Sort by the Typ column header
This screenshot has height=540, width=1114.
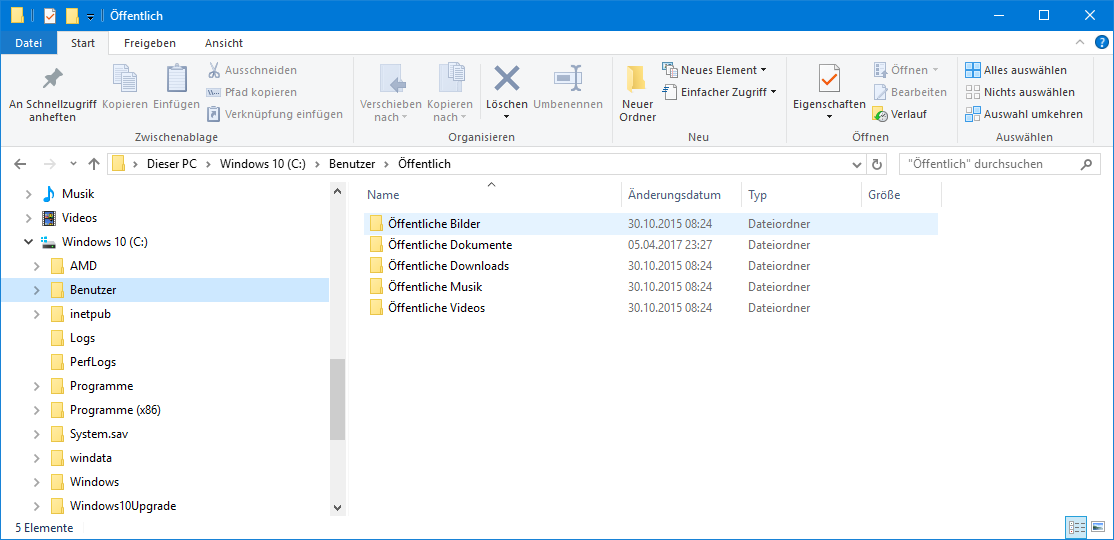(801, 195)
